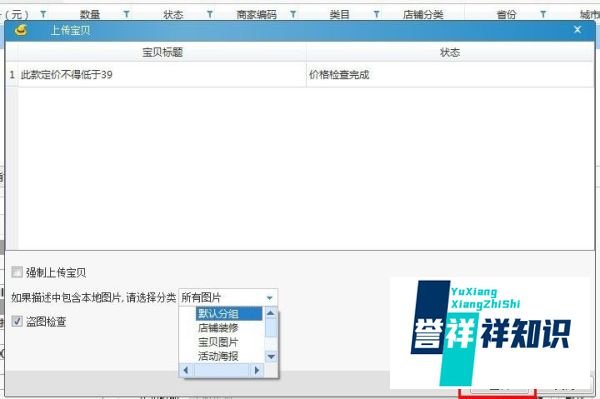Click the dropdown list scroll-right arrow

click(257, 370)
